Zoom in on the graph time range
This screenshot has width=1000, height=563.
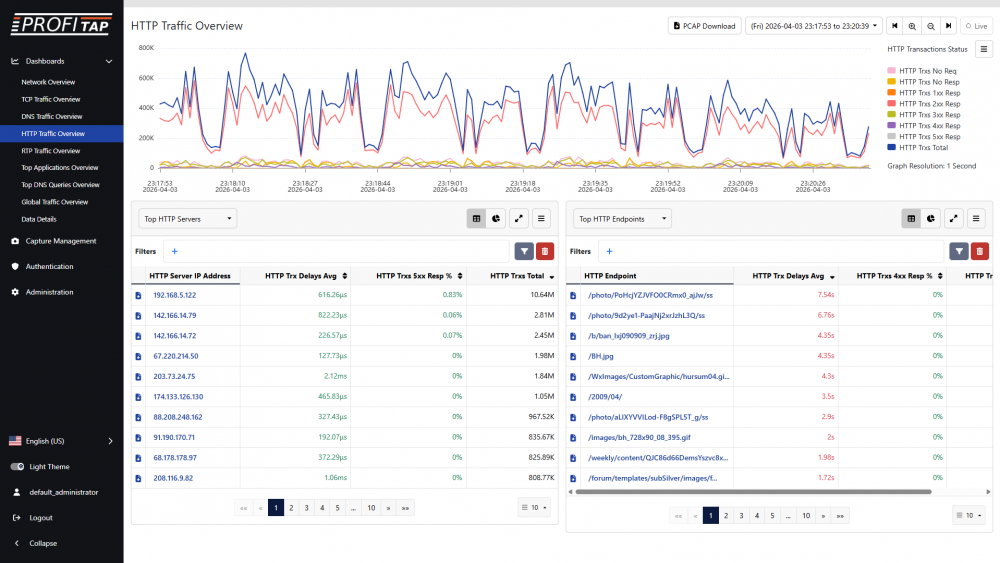click(x=912, y=26)
